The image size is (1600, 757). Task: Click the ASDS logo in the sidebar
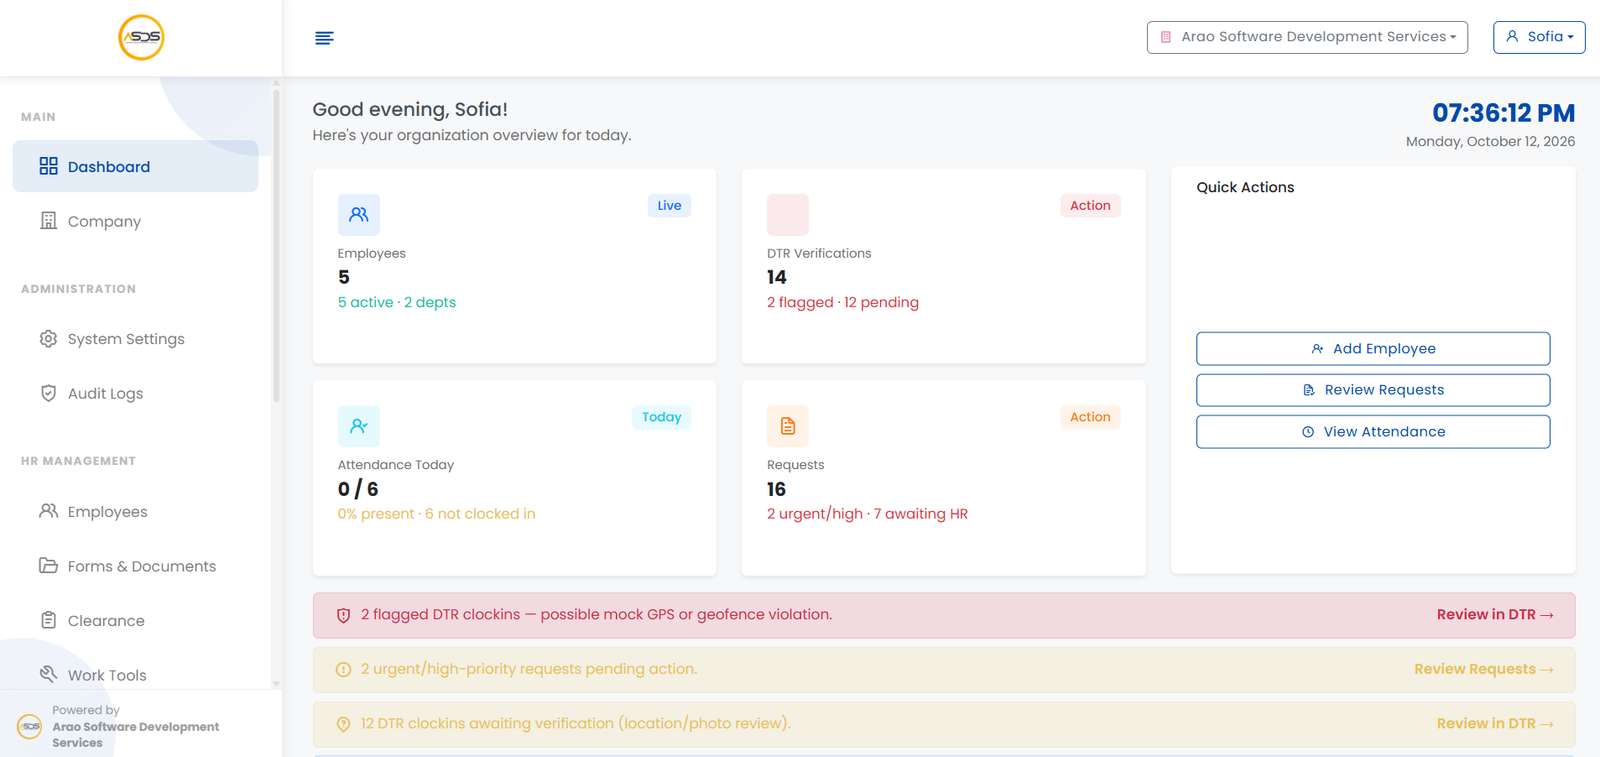[x=141, y=38]
